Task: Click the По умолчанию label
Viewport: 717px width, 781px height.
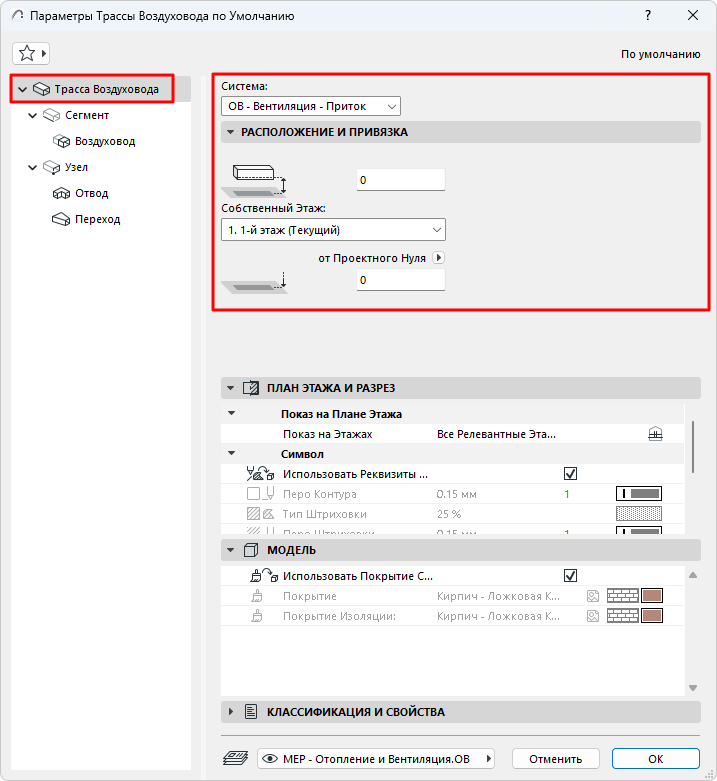Action: [x=660, y=54]
